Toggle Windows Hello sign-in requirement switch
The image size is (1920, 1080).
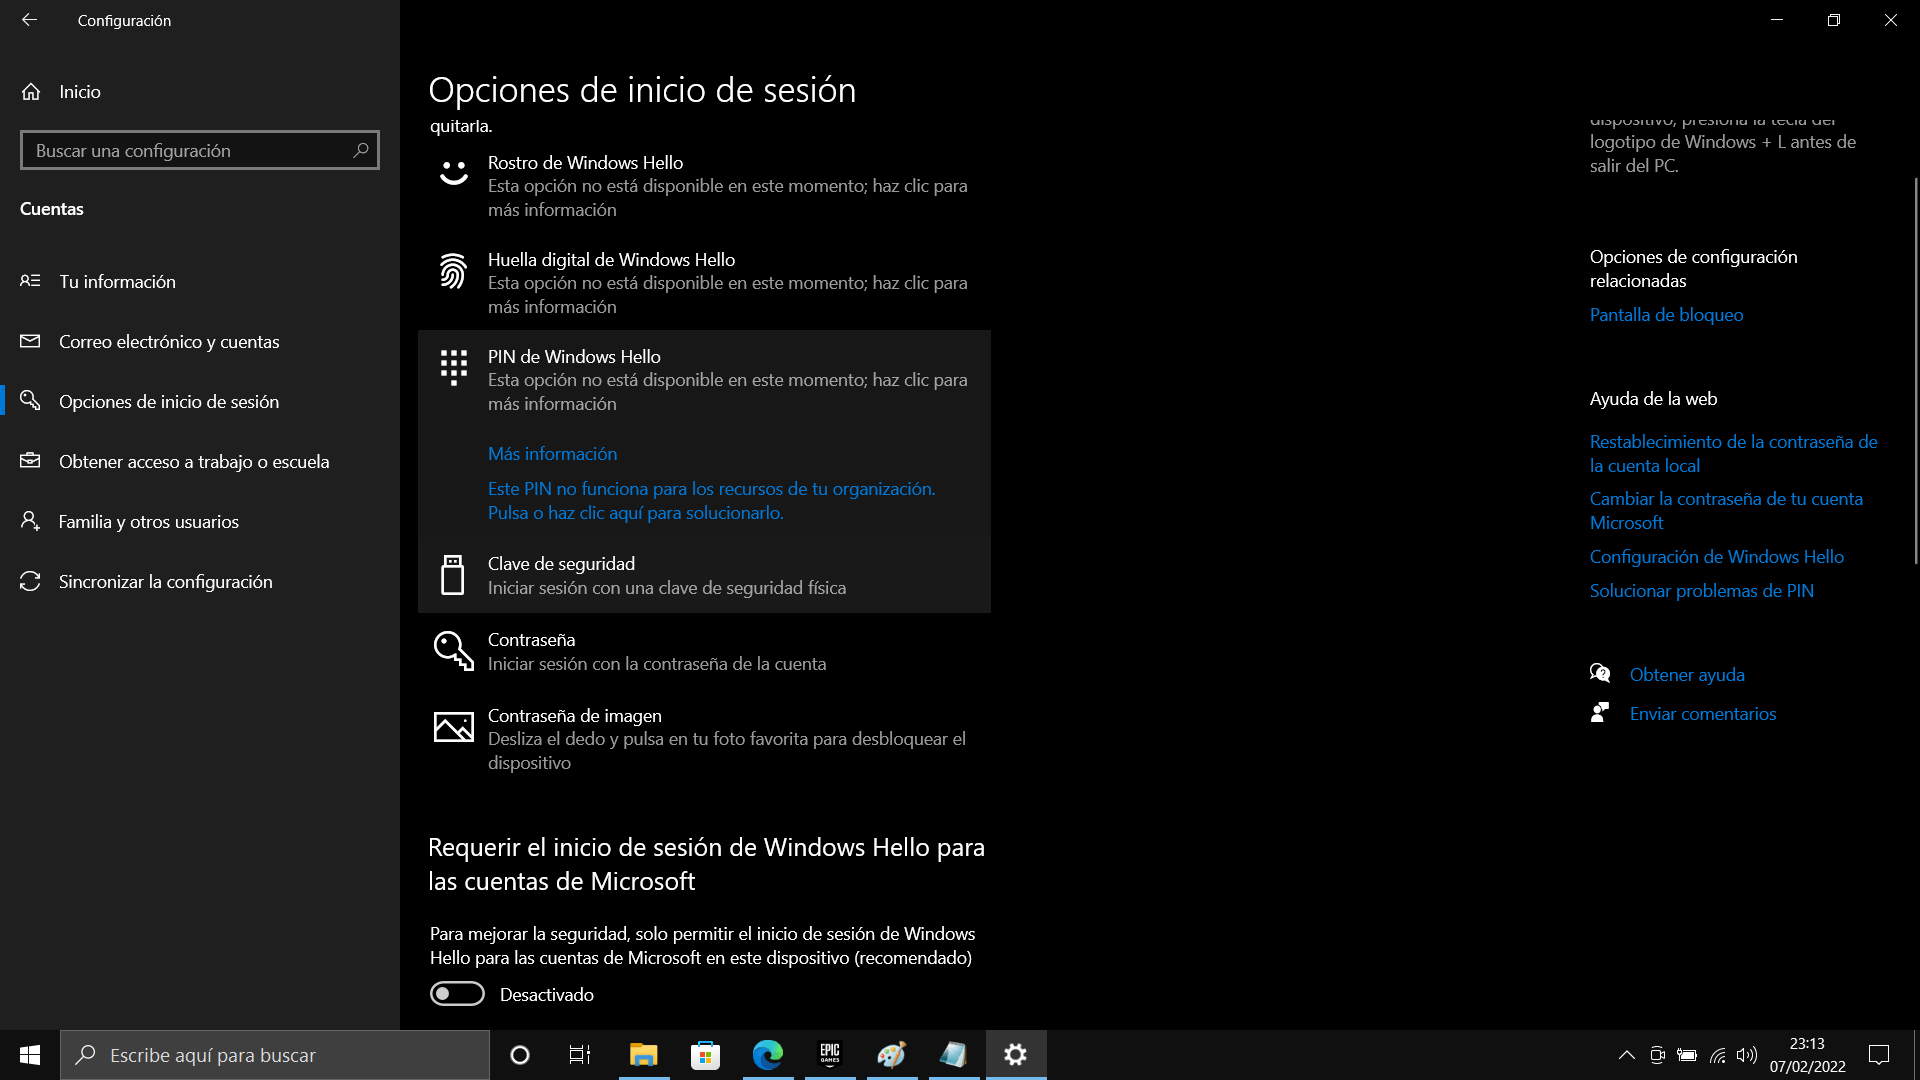pyautogui.click(x=457, y=994)
